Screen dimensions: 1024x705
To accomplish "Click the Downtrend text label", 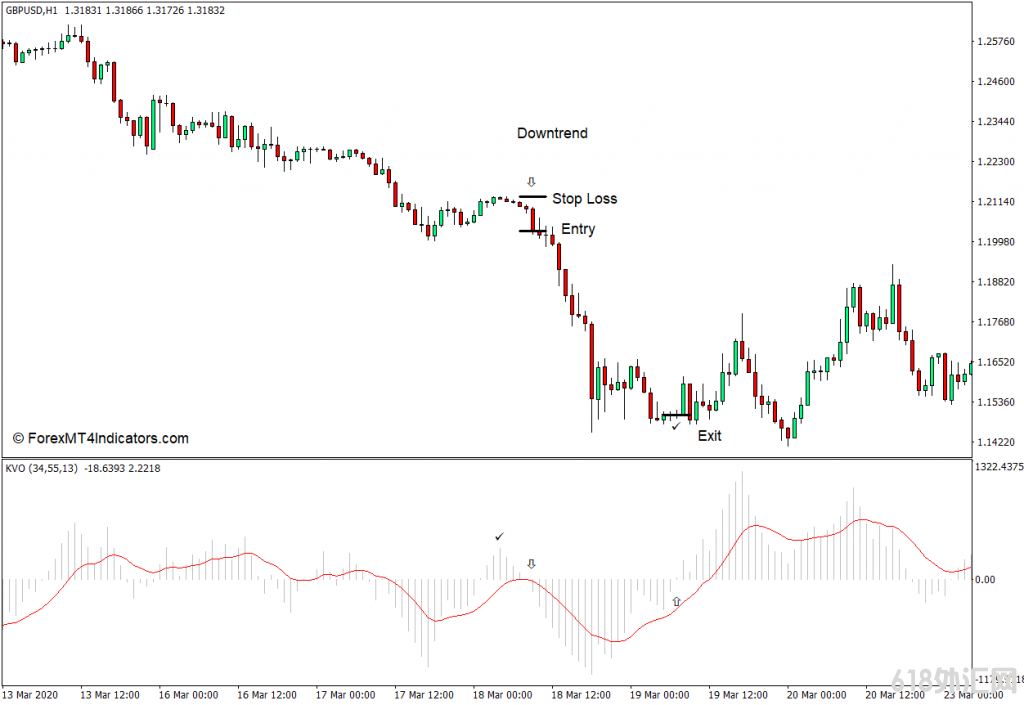I will 552,133.
